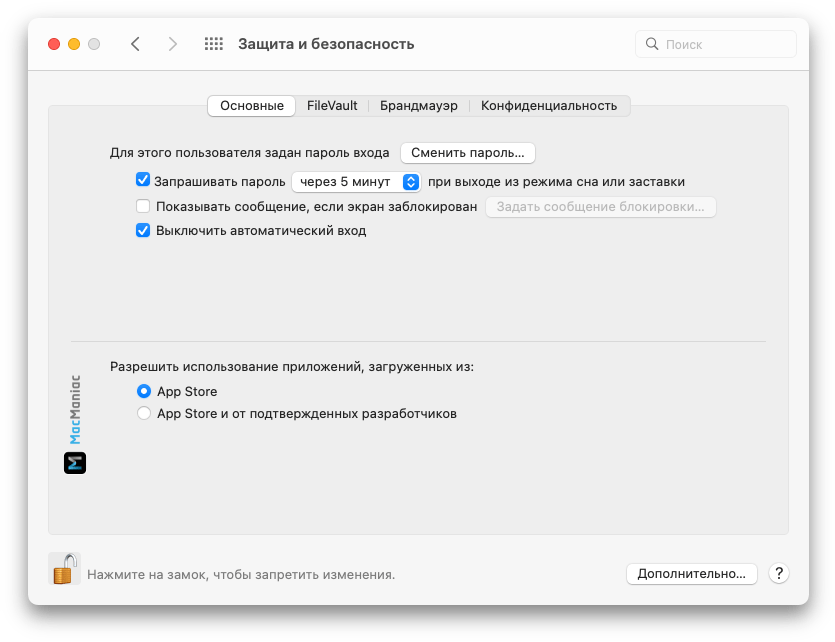Toggle disable automatic login checkbox
This screenshot has height=642, width=835.
pos(143,230)
